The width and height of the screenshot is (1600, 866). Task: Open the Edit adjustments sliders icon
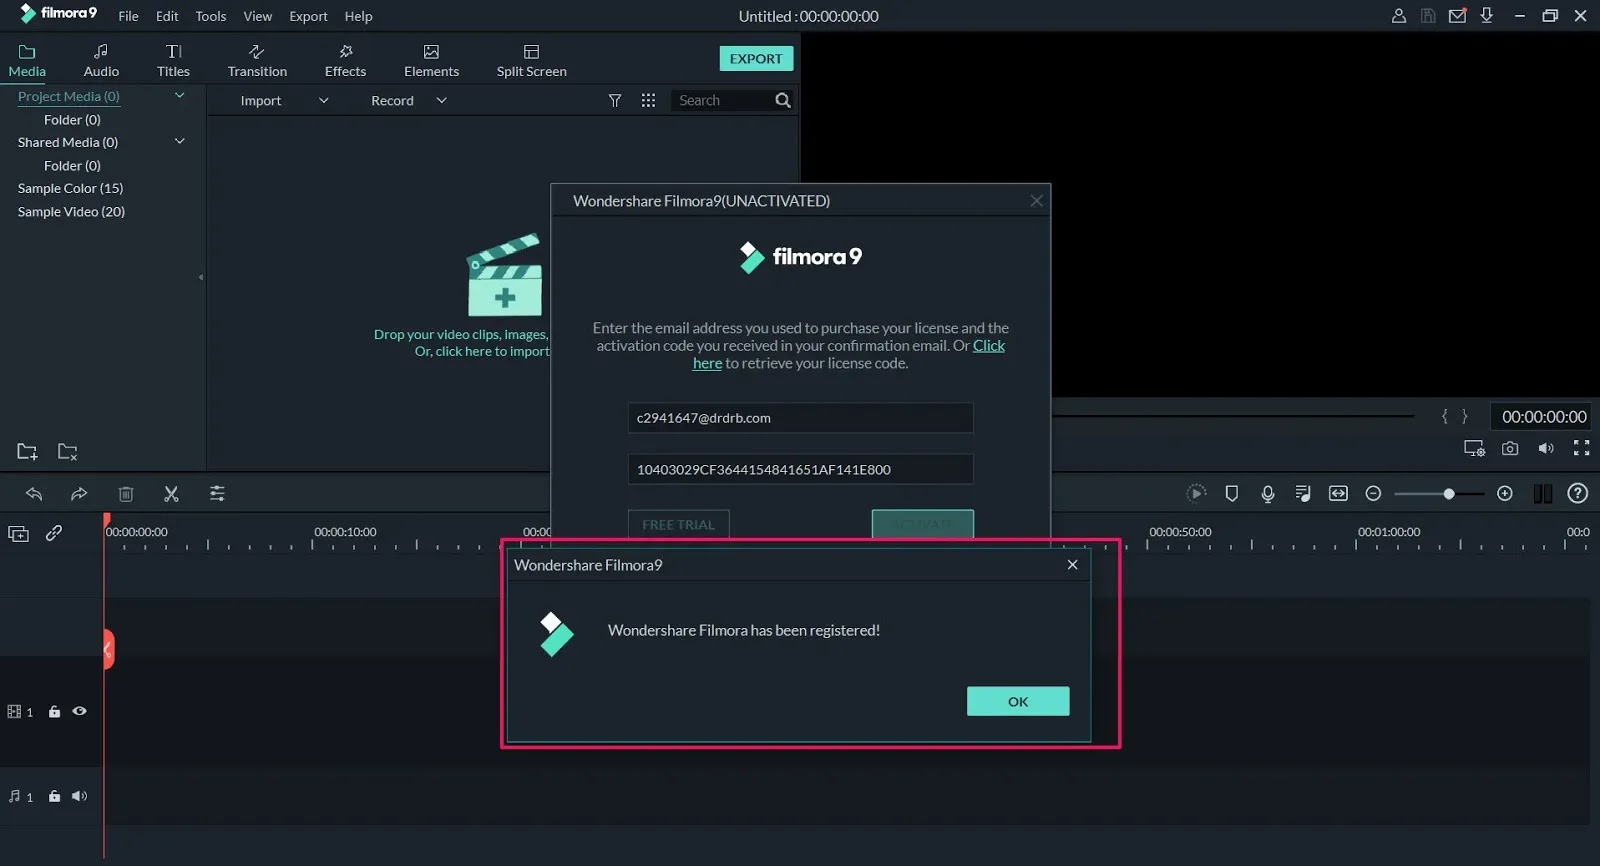(x=217, y=493)
